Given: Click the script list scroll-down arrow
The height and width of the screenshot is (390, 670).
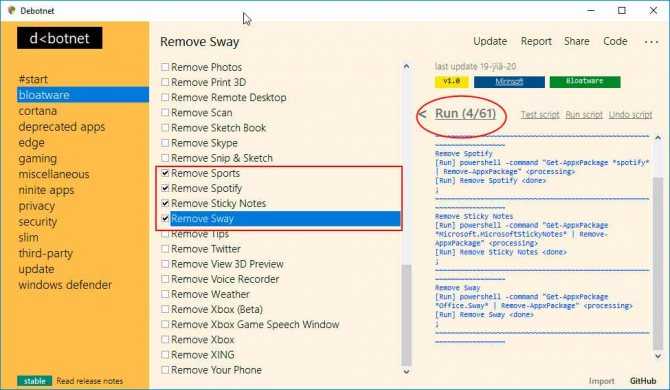Looking at the screenshot, I should click(406, 371).
